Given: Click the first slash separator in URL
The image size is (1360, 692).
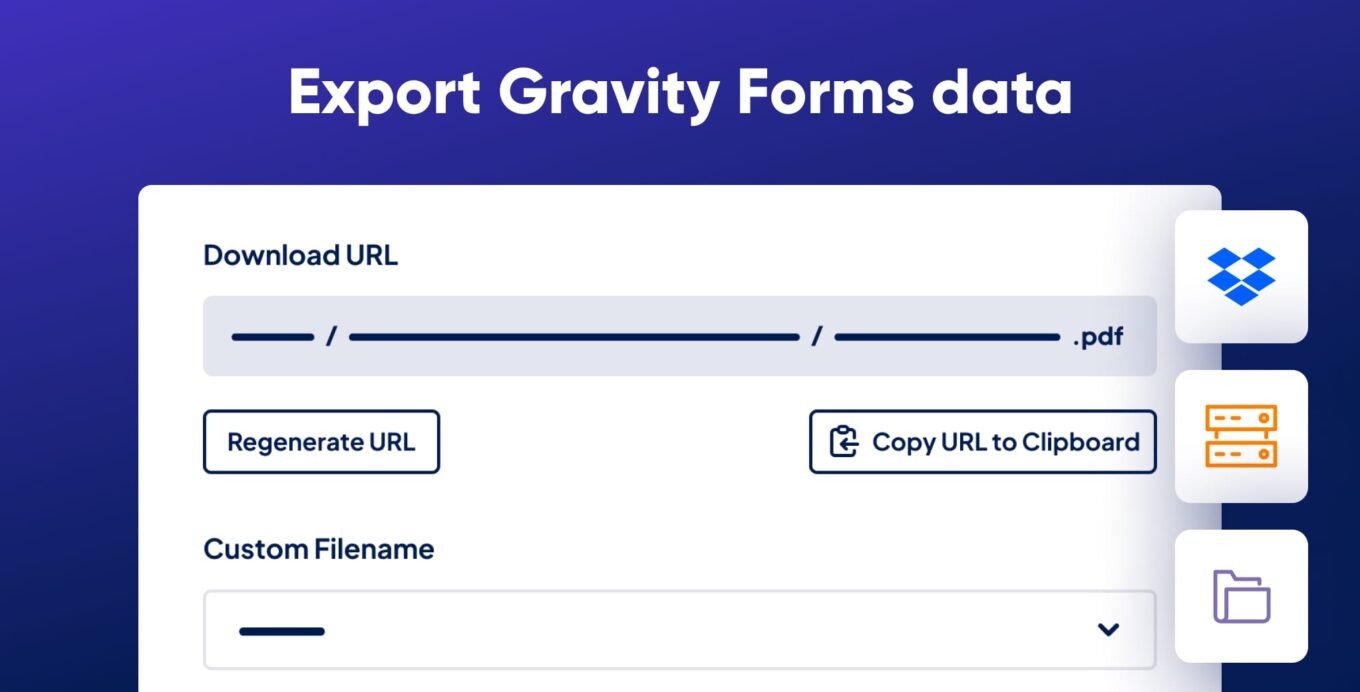Looking at the screenshot, I should click(x=331, y=337).
